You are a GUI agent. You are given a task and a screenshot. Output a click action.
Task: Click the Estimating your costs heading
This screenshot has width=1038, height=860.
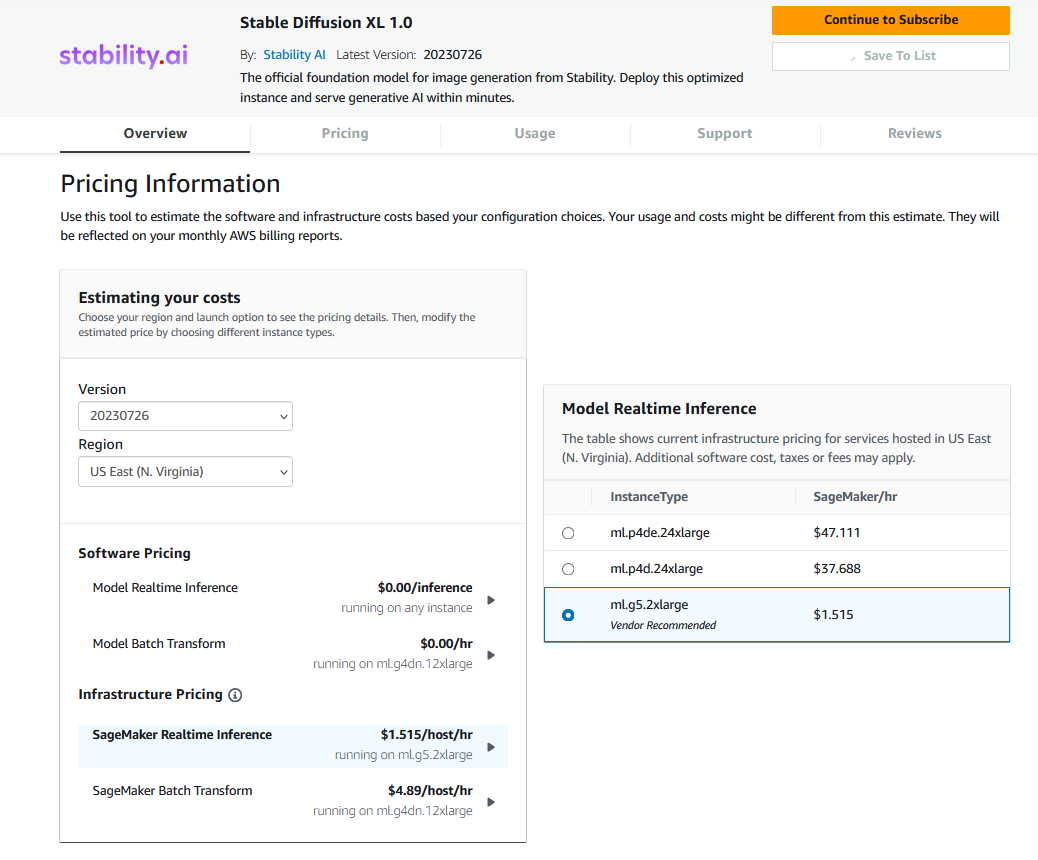pos(160,298)
